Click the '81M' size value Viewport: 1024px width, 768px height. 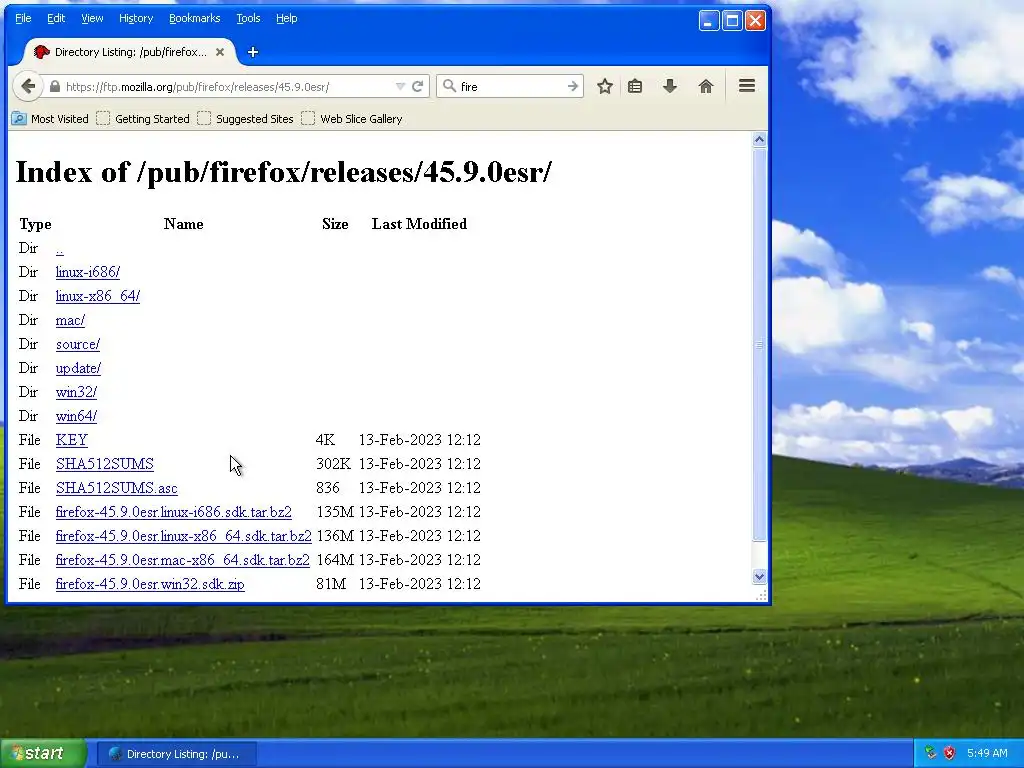point(331,584)
